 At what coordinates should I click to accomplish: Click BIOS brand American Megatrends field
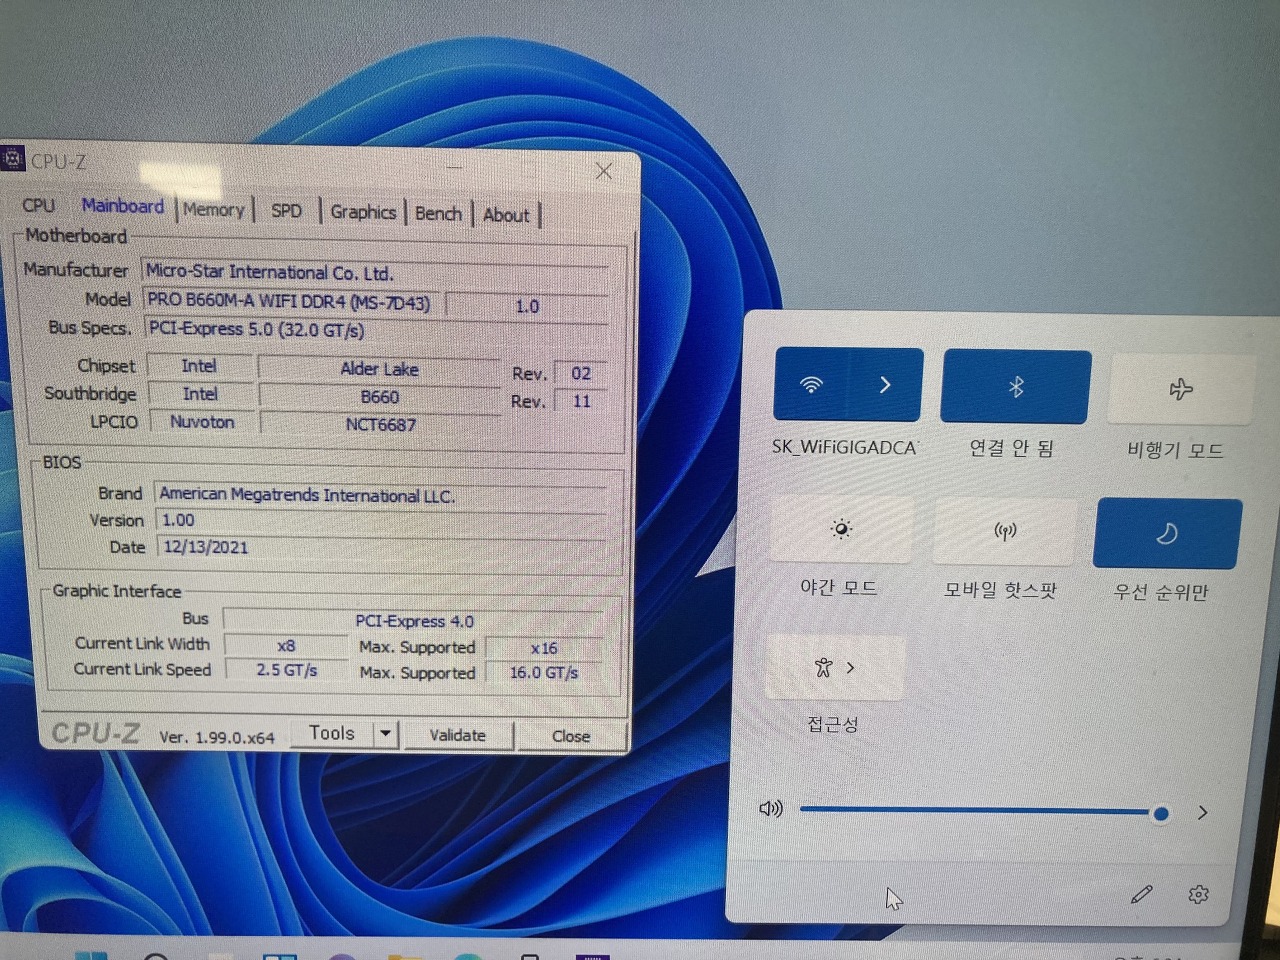coord(381,495)
